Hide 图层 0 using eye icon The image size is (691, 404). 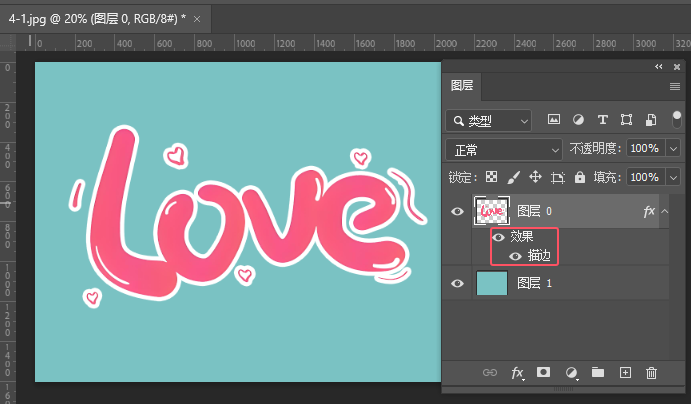pyautogui.click(x=457, y=211)
